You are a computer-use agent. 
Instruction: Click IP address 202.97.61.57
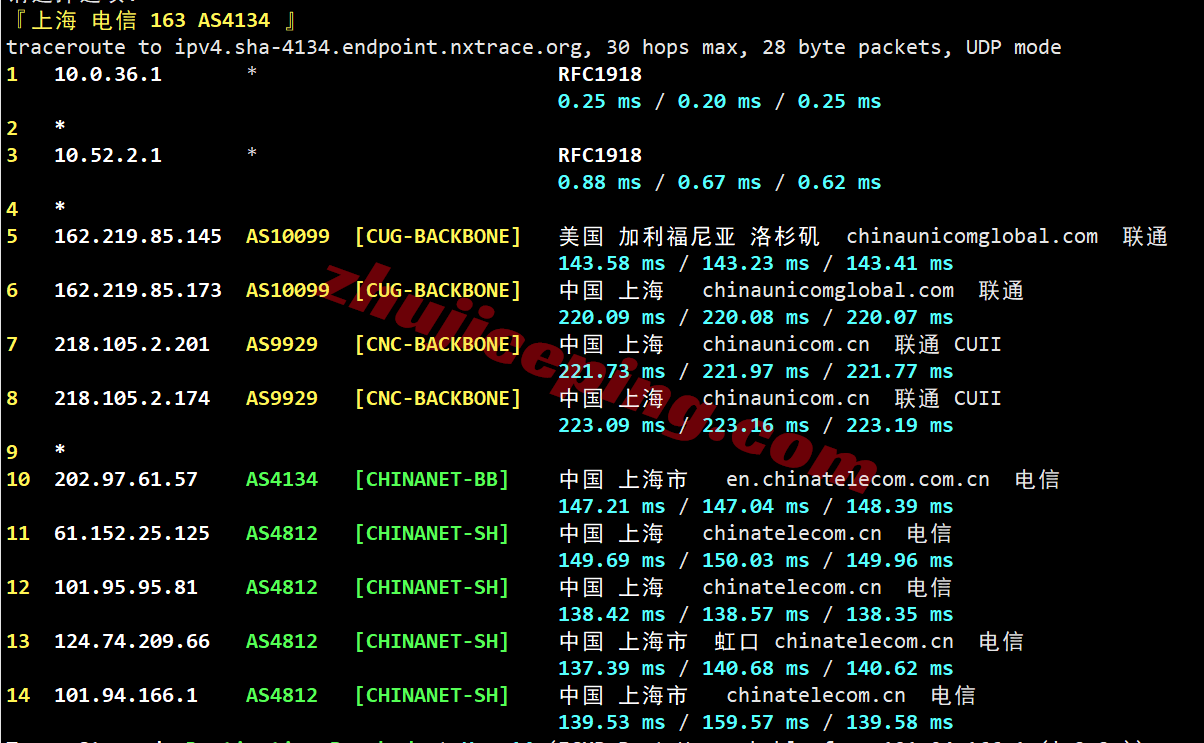[x=126, y=479]
